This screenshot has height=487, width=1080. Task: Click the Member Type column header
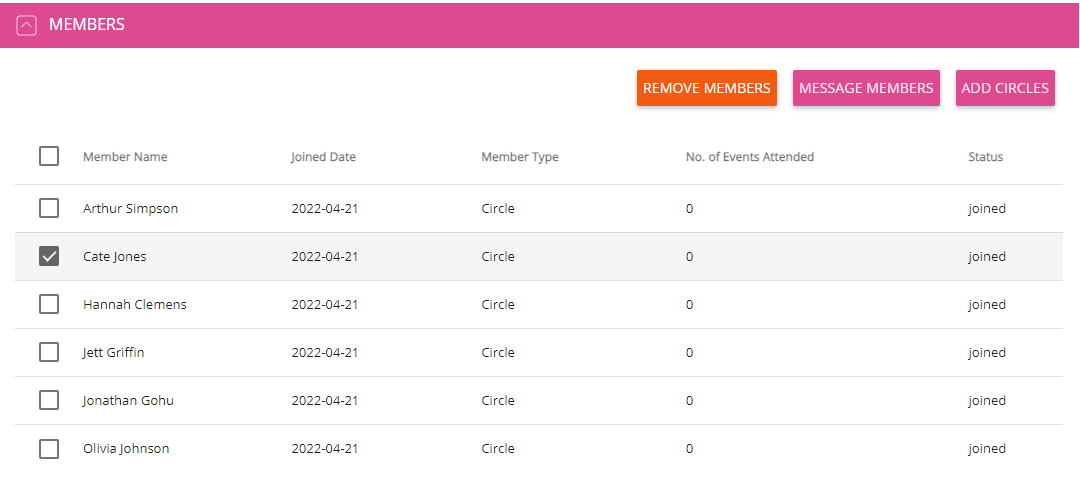(519, 156)
